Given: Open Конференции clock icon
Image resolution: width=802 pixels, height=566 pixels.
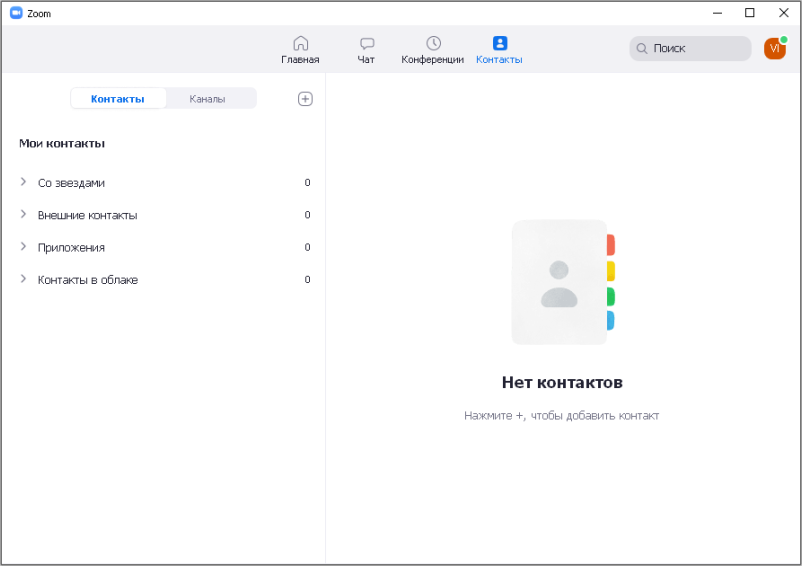Looking at the screenshot, I should pos(433,44).
